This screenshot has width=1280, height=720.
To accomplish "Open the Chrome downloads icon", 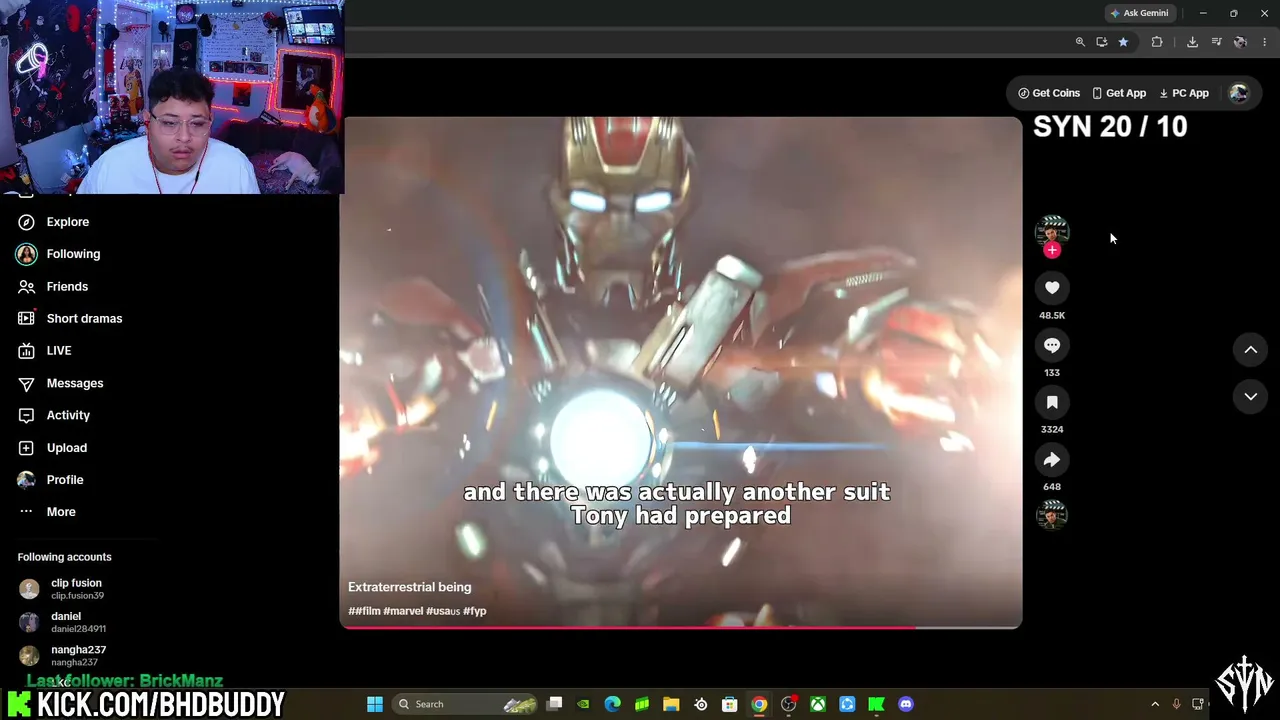I will (1192, 42).
